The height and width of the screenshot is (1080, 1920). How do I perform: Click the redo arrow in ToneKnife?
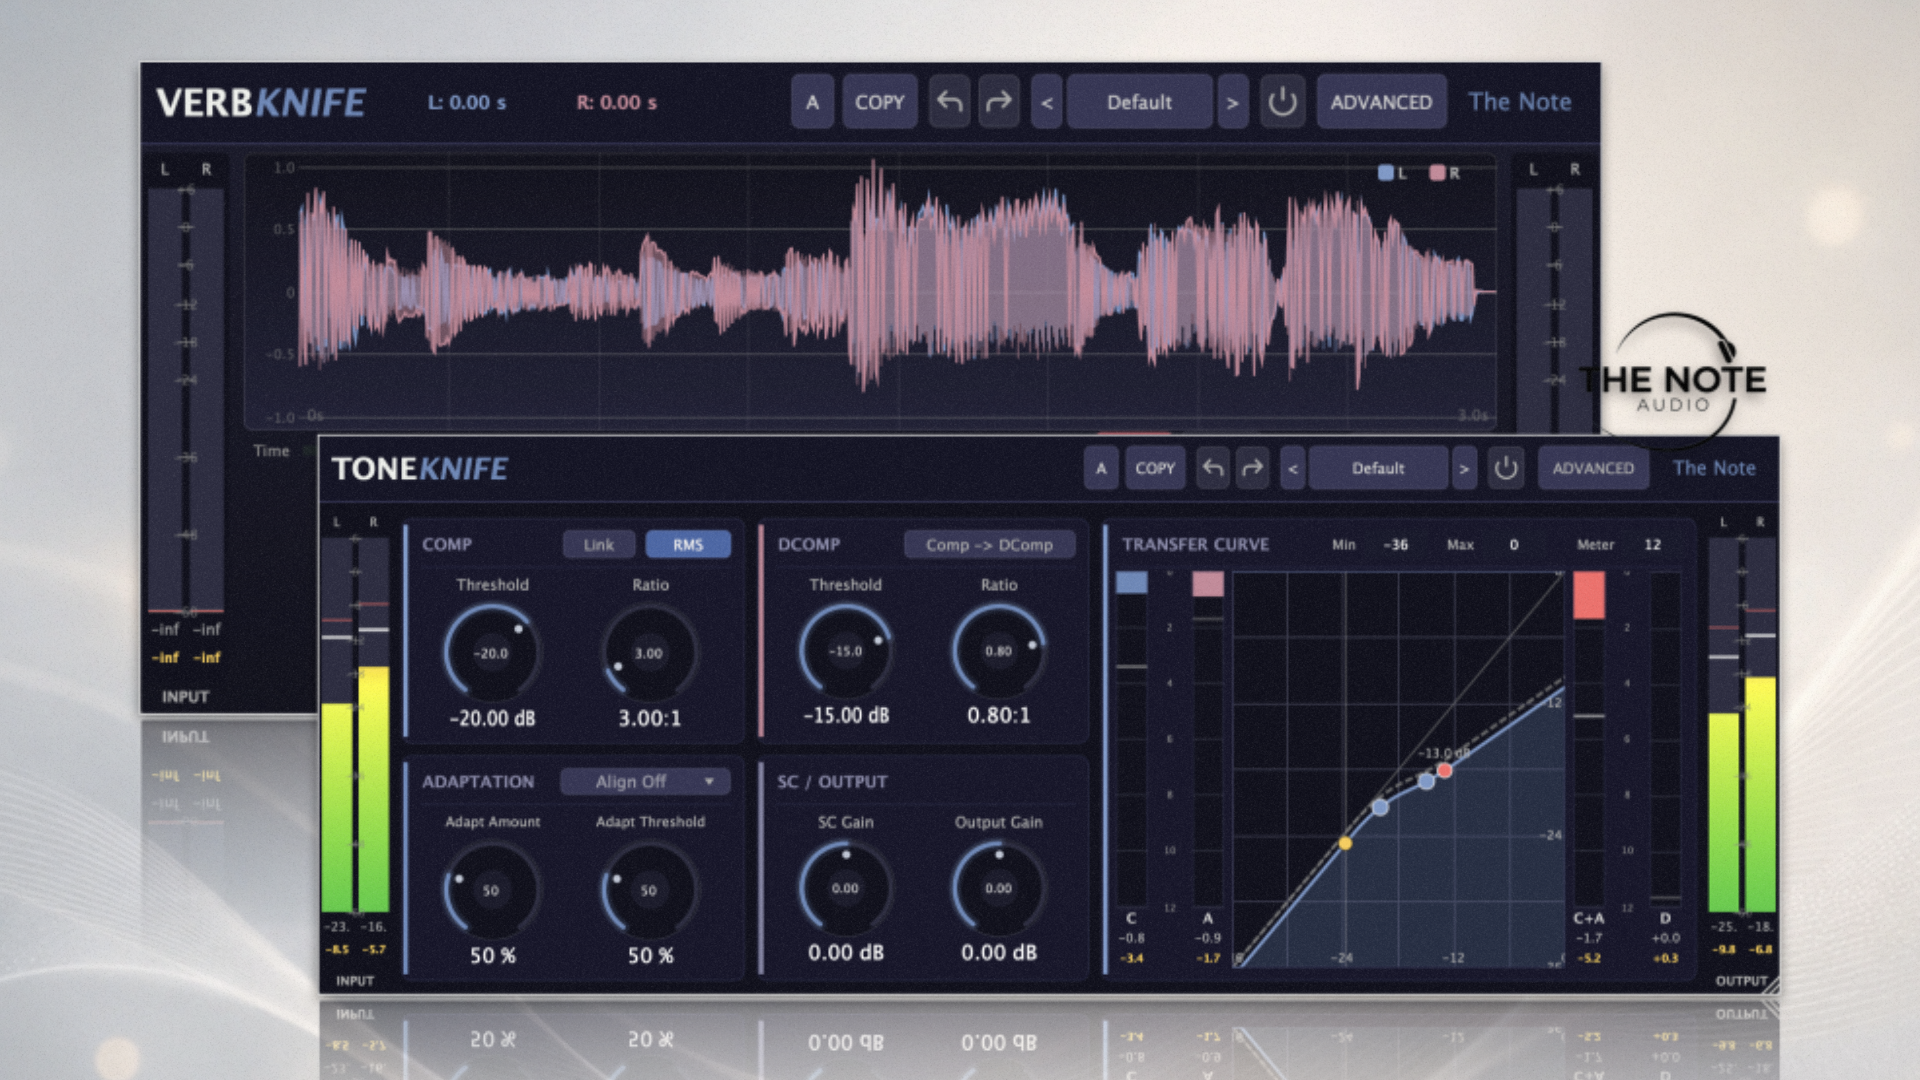pyautogui.click(x=1252, y=468)
